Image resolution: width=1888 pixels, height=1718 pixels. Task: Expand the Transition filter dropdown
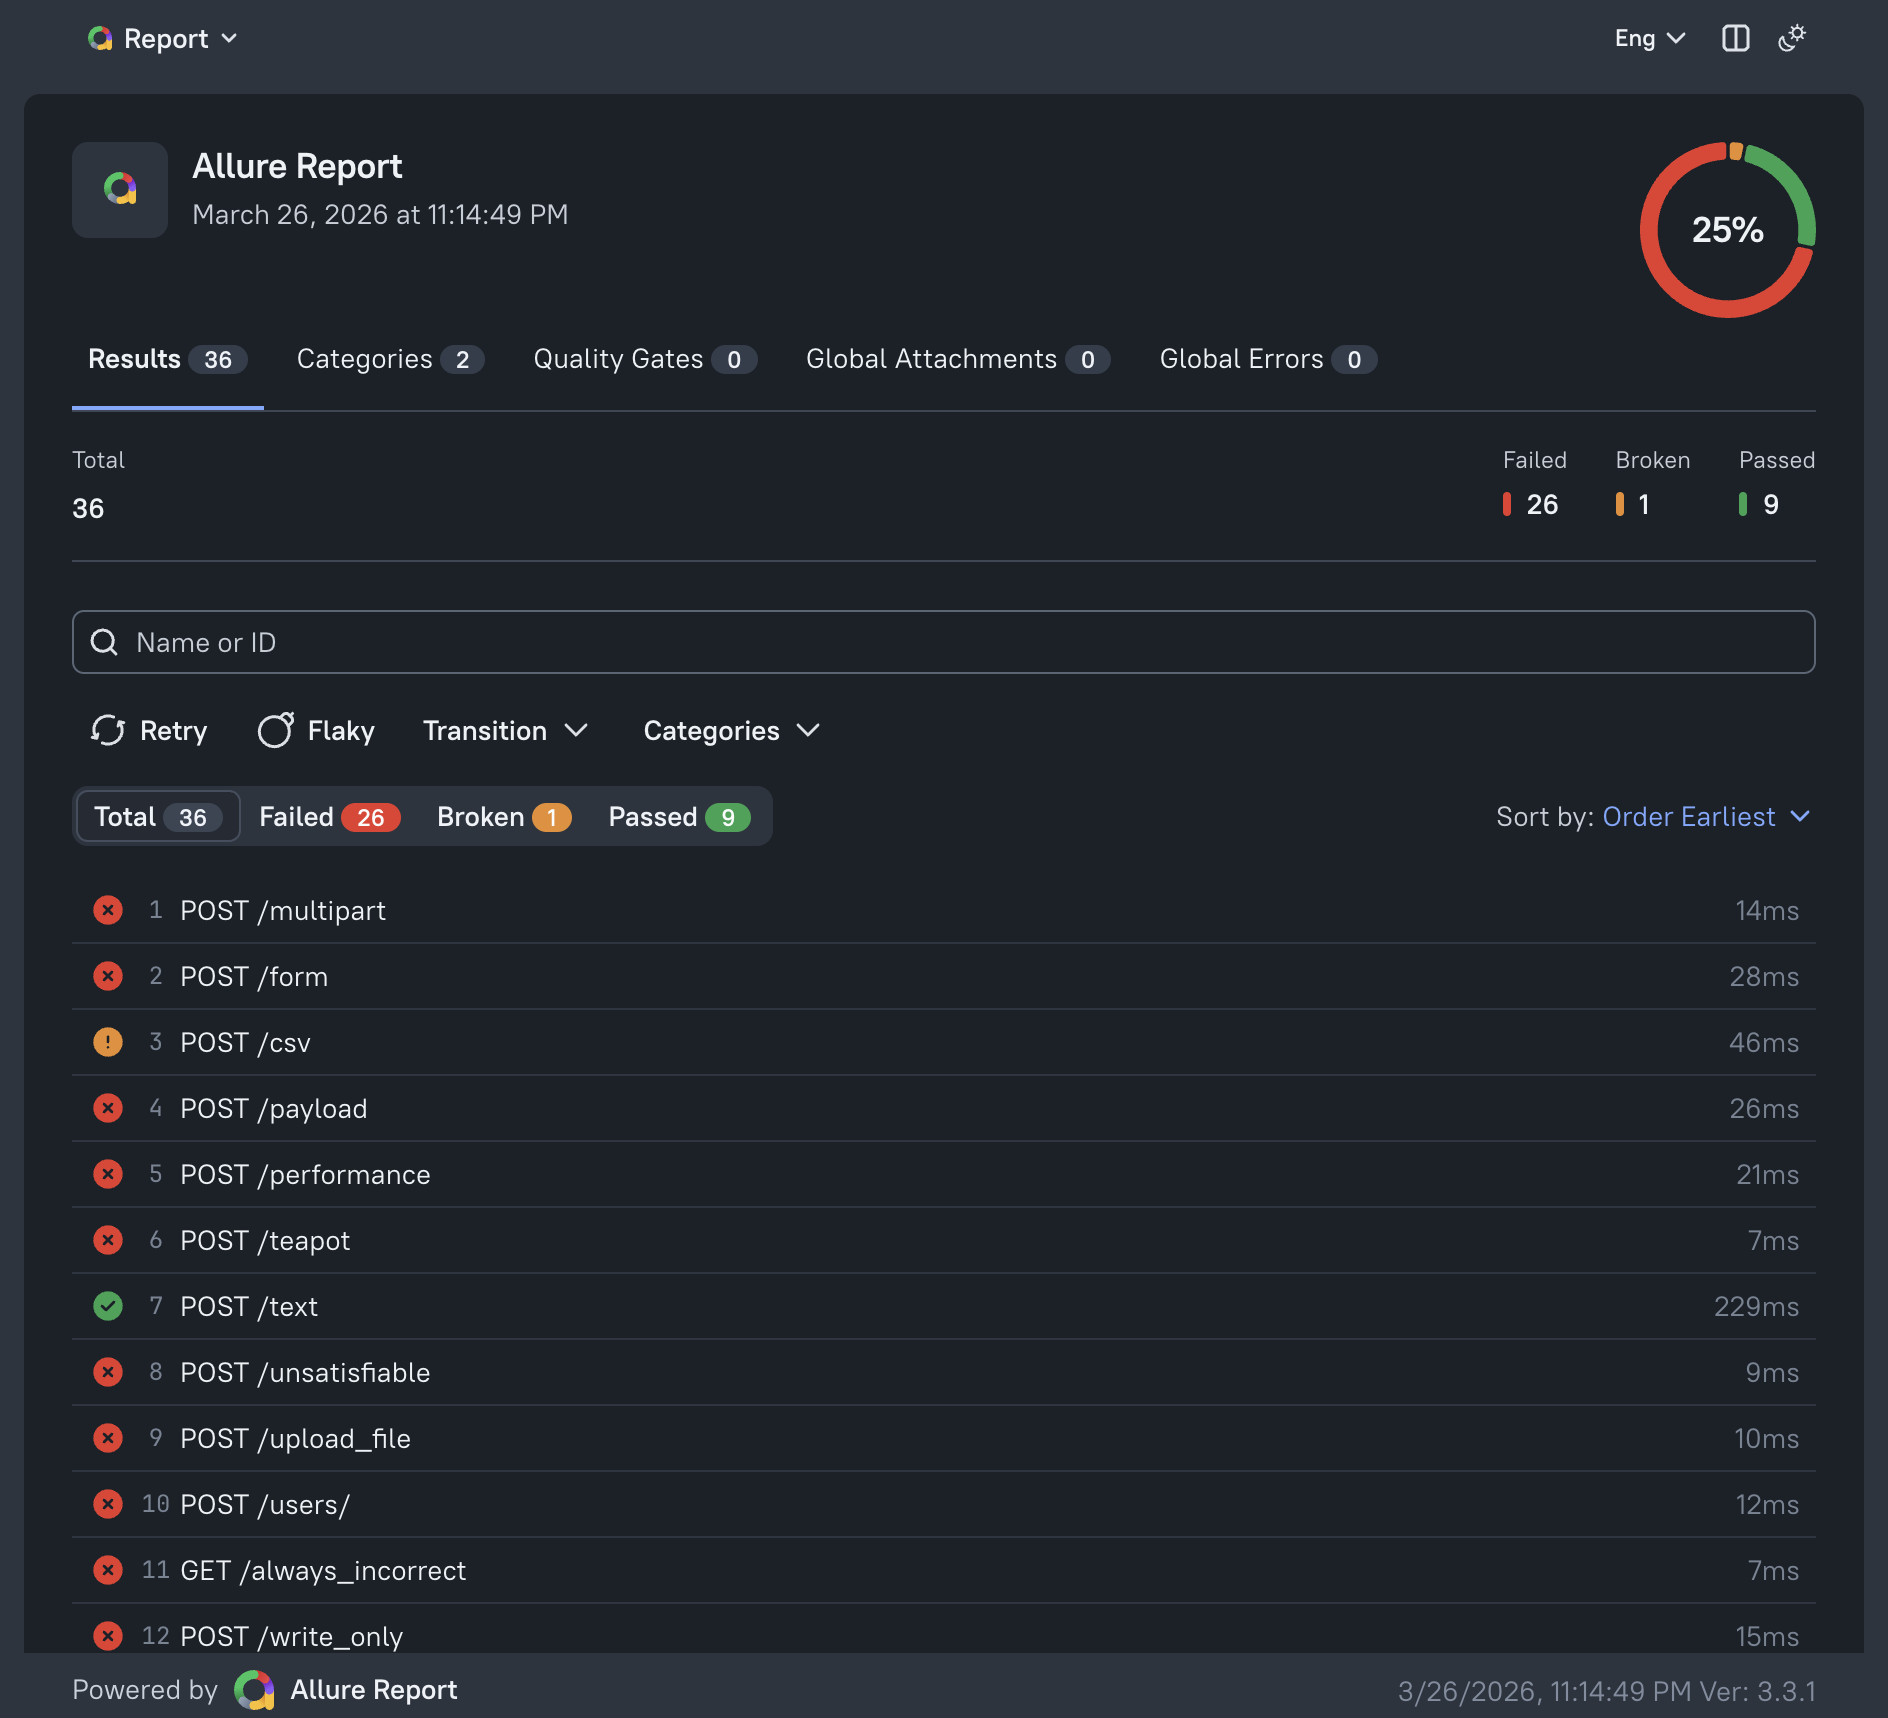point(505,731)
